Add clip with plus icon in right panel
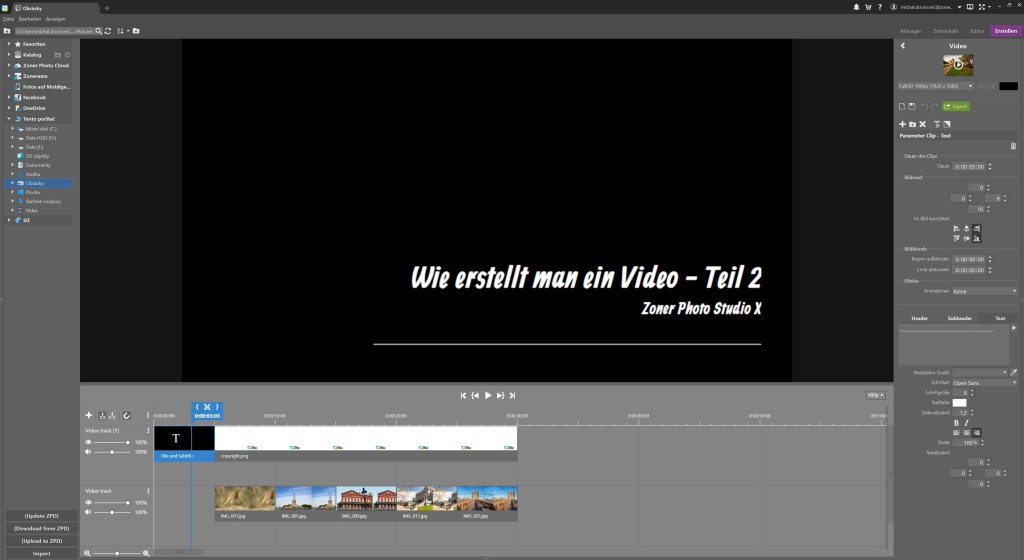Viewport: 1024px width, 560px height. point(903,124)
